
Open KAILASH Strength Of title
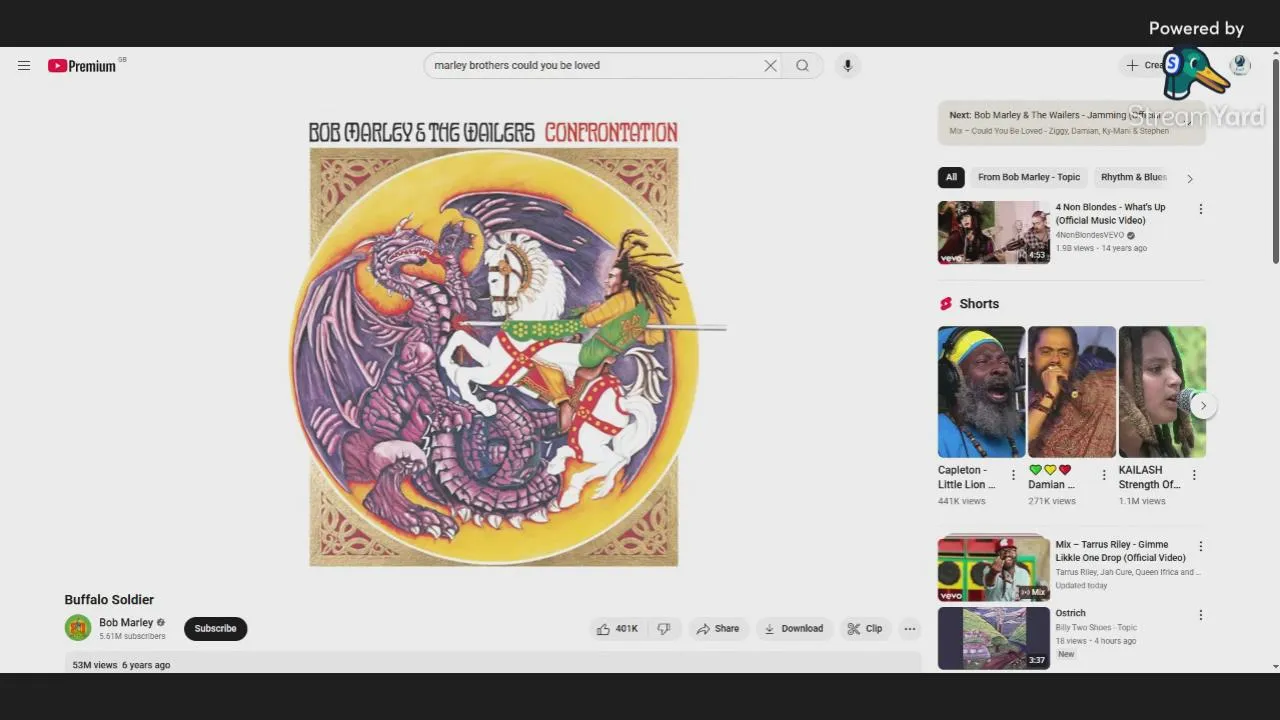point(1149,477)
